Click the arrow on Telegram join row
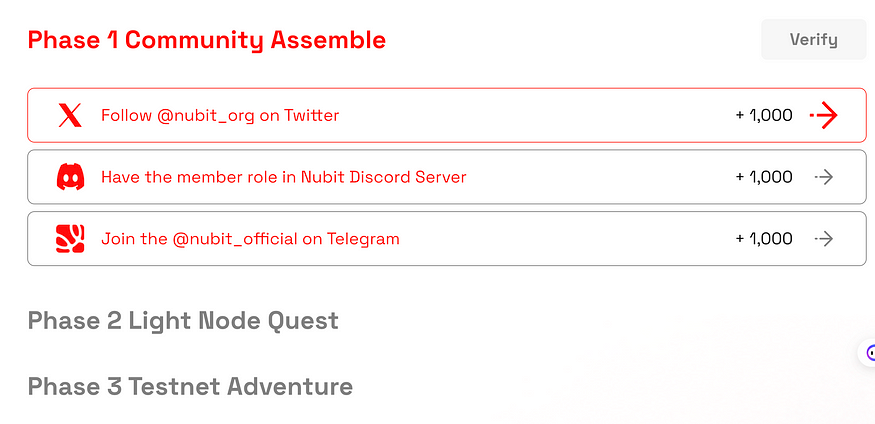The image size is (875, 424). pos(824,239)
